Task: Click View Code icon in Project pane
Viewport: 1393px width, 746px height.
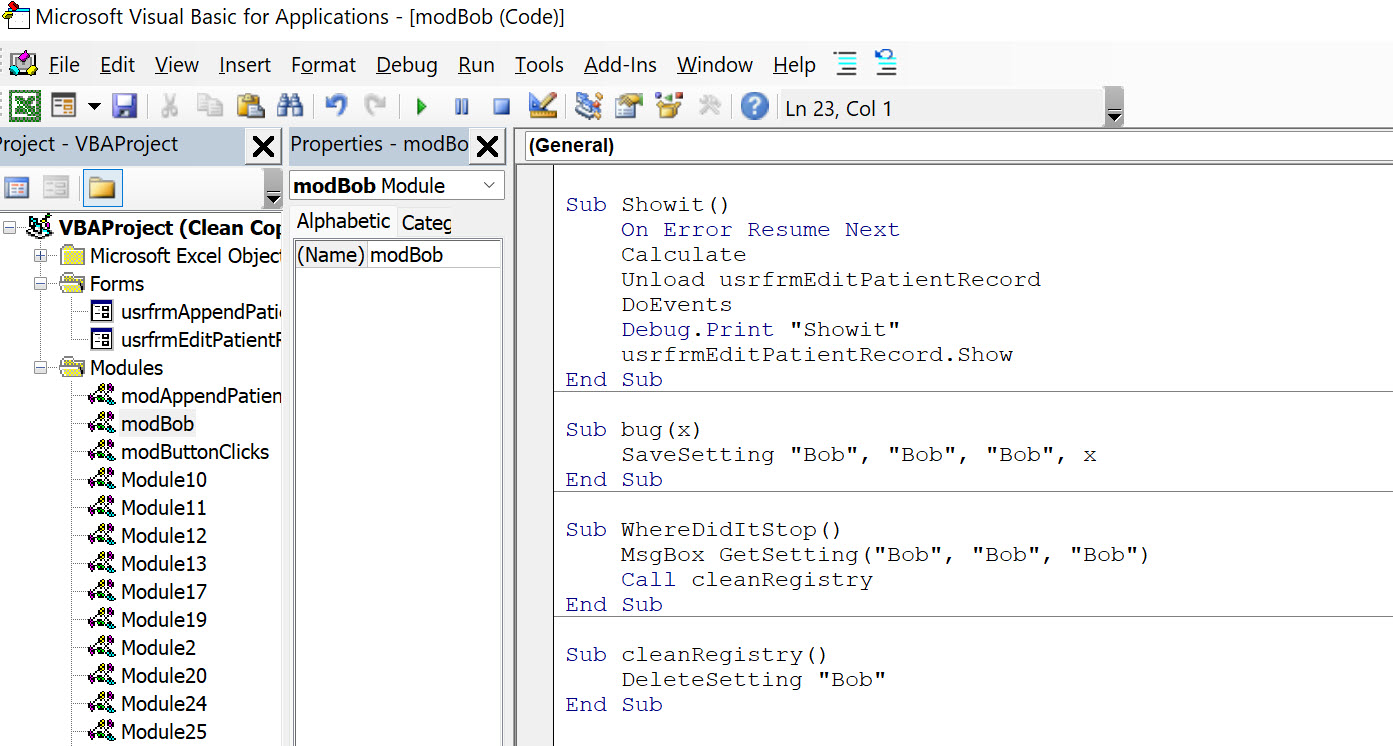Action: pos(17,187)
